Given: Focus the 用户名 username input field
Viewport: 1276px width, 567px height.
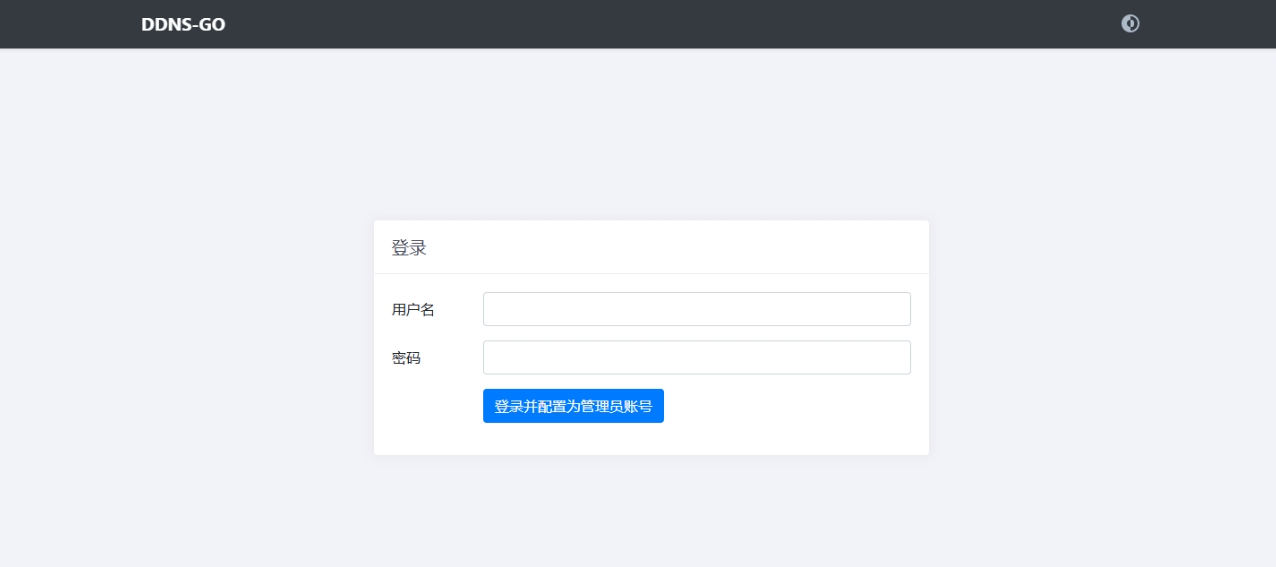Looking at the screenshot, I should [x=696, y=309].
